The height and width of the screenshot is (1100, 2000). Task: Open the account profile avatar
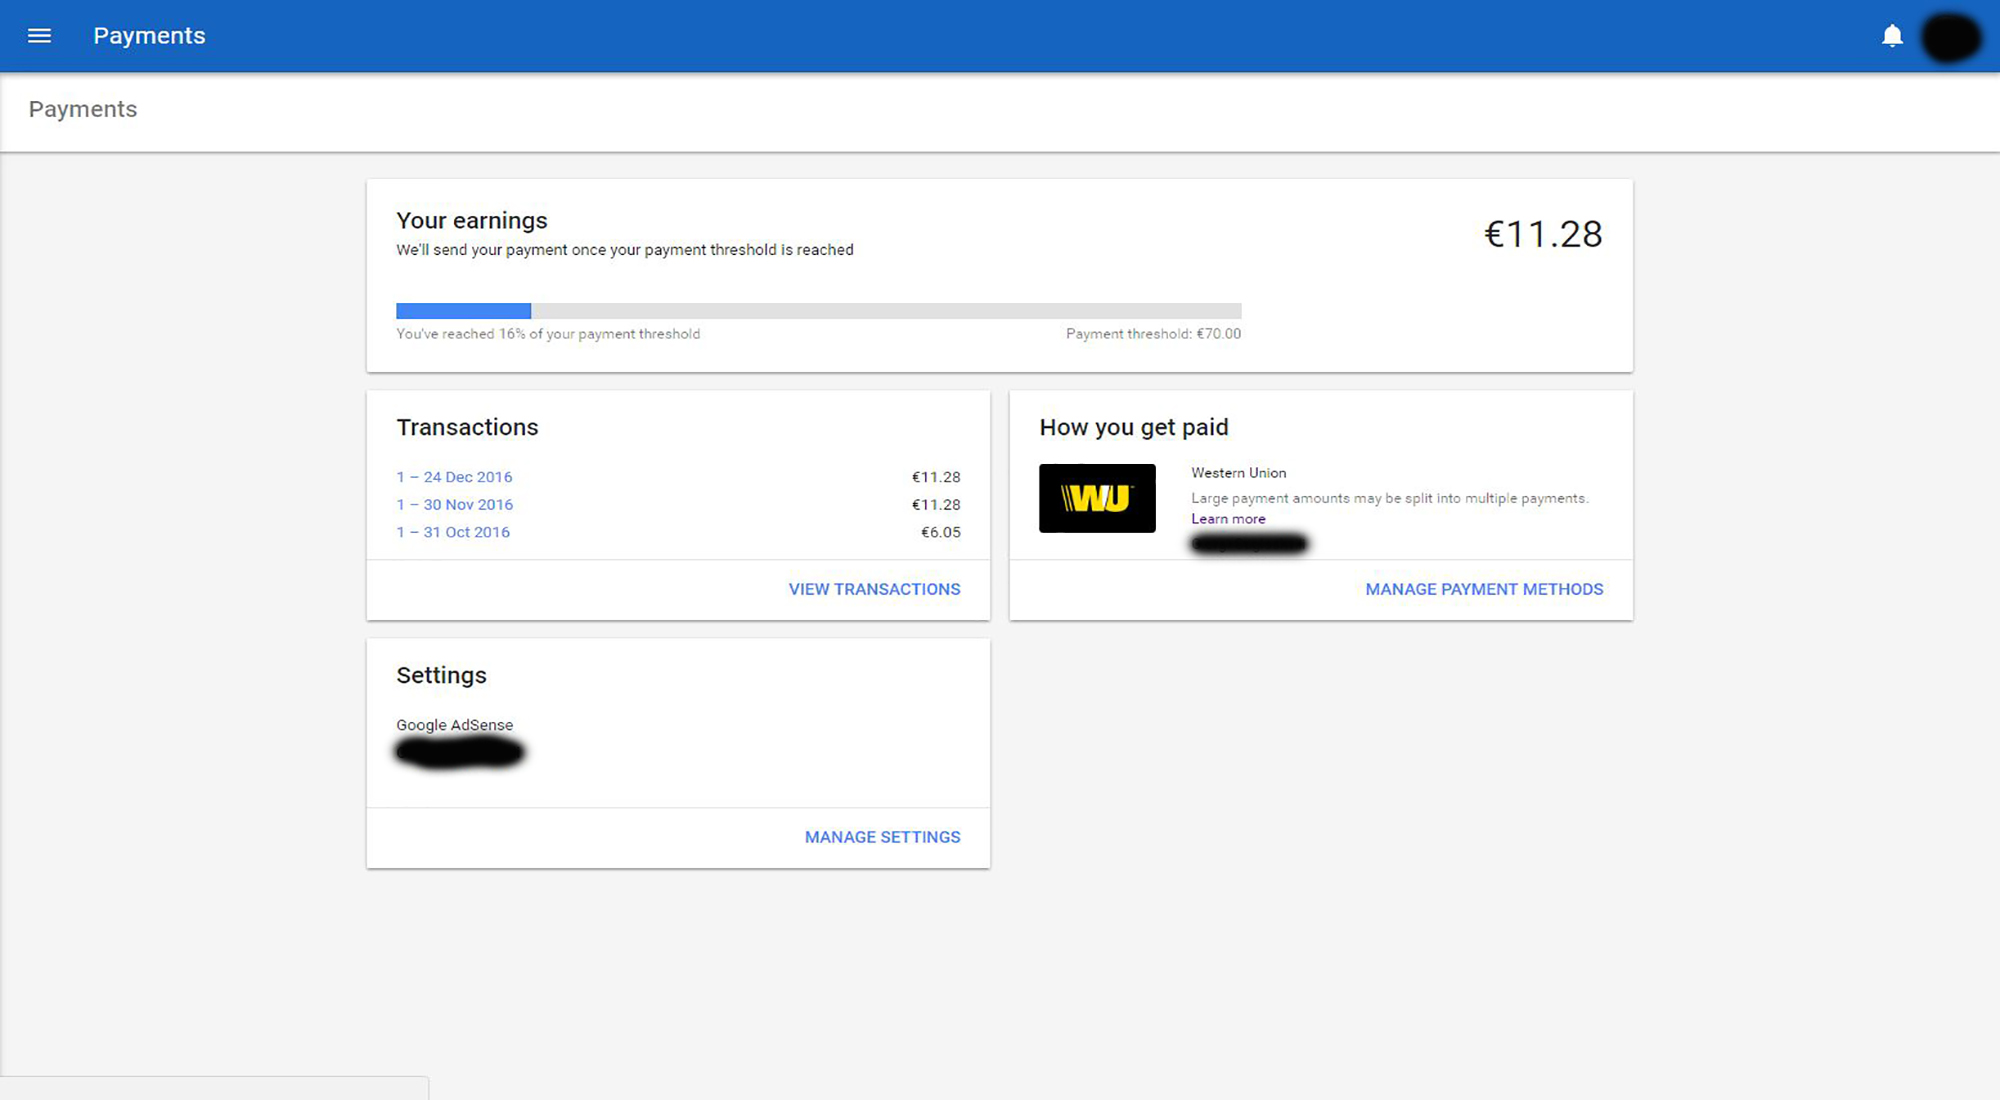click(1950, 37)
